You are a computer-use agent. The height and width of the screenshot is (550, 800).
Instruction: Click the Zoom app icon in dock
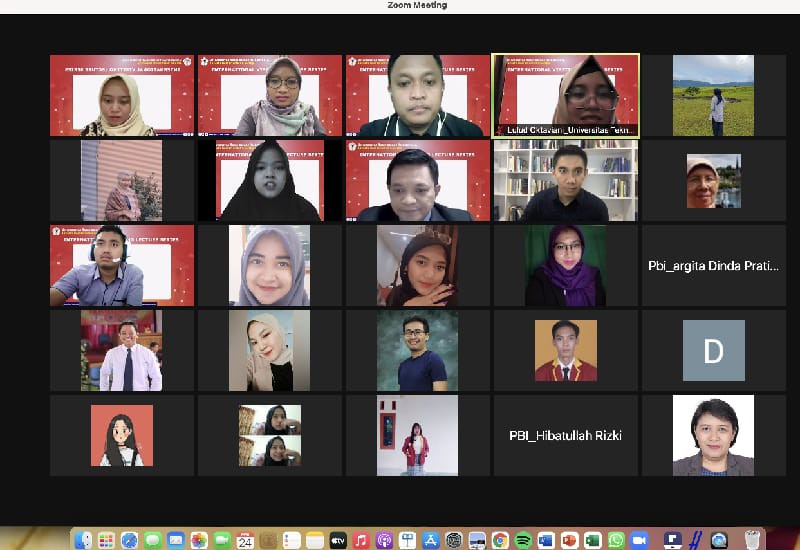[639, 540]
